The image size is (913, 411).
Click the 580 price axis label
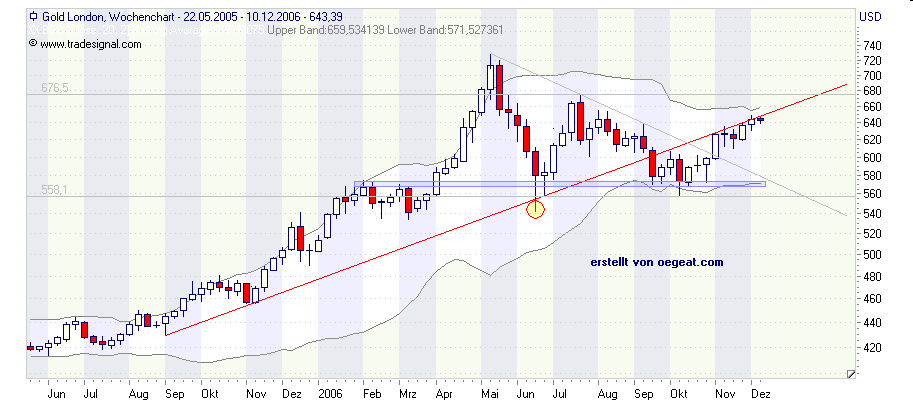pyautogui.click(x=873, y=176)
